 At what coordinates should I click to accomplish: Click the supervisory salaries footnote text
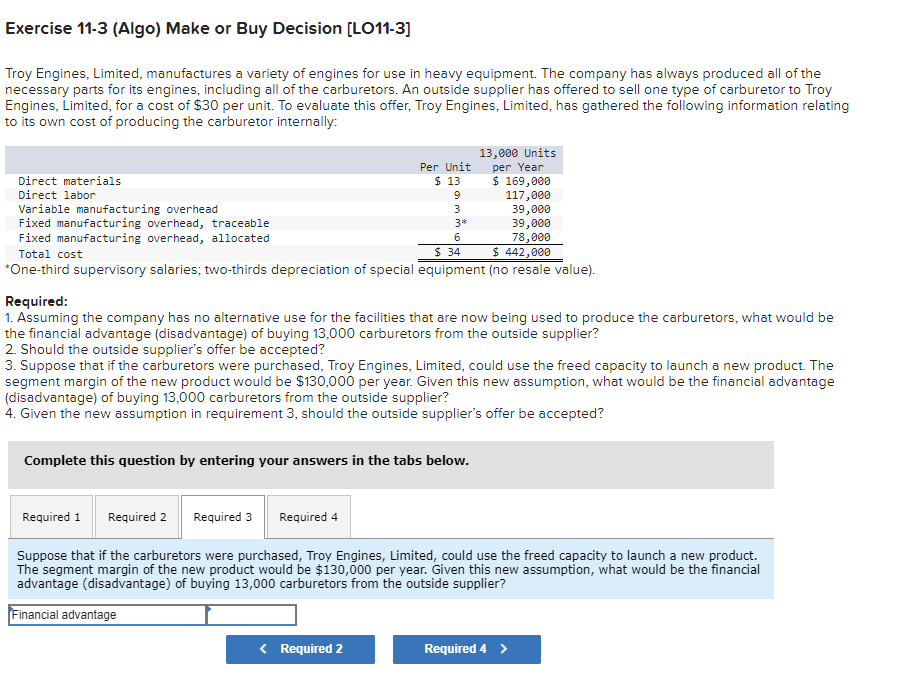pyautogui.click(x=300, y=269)
